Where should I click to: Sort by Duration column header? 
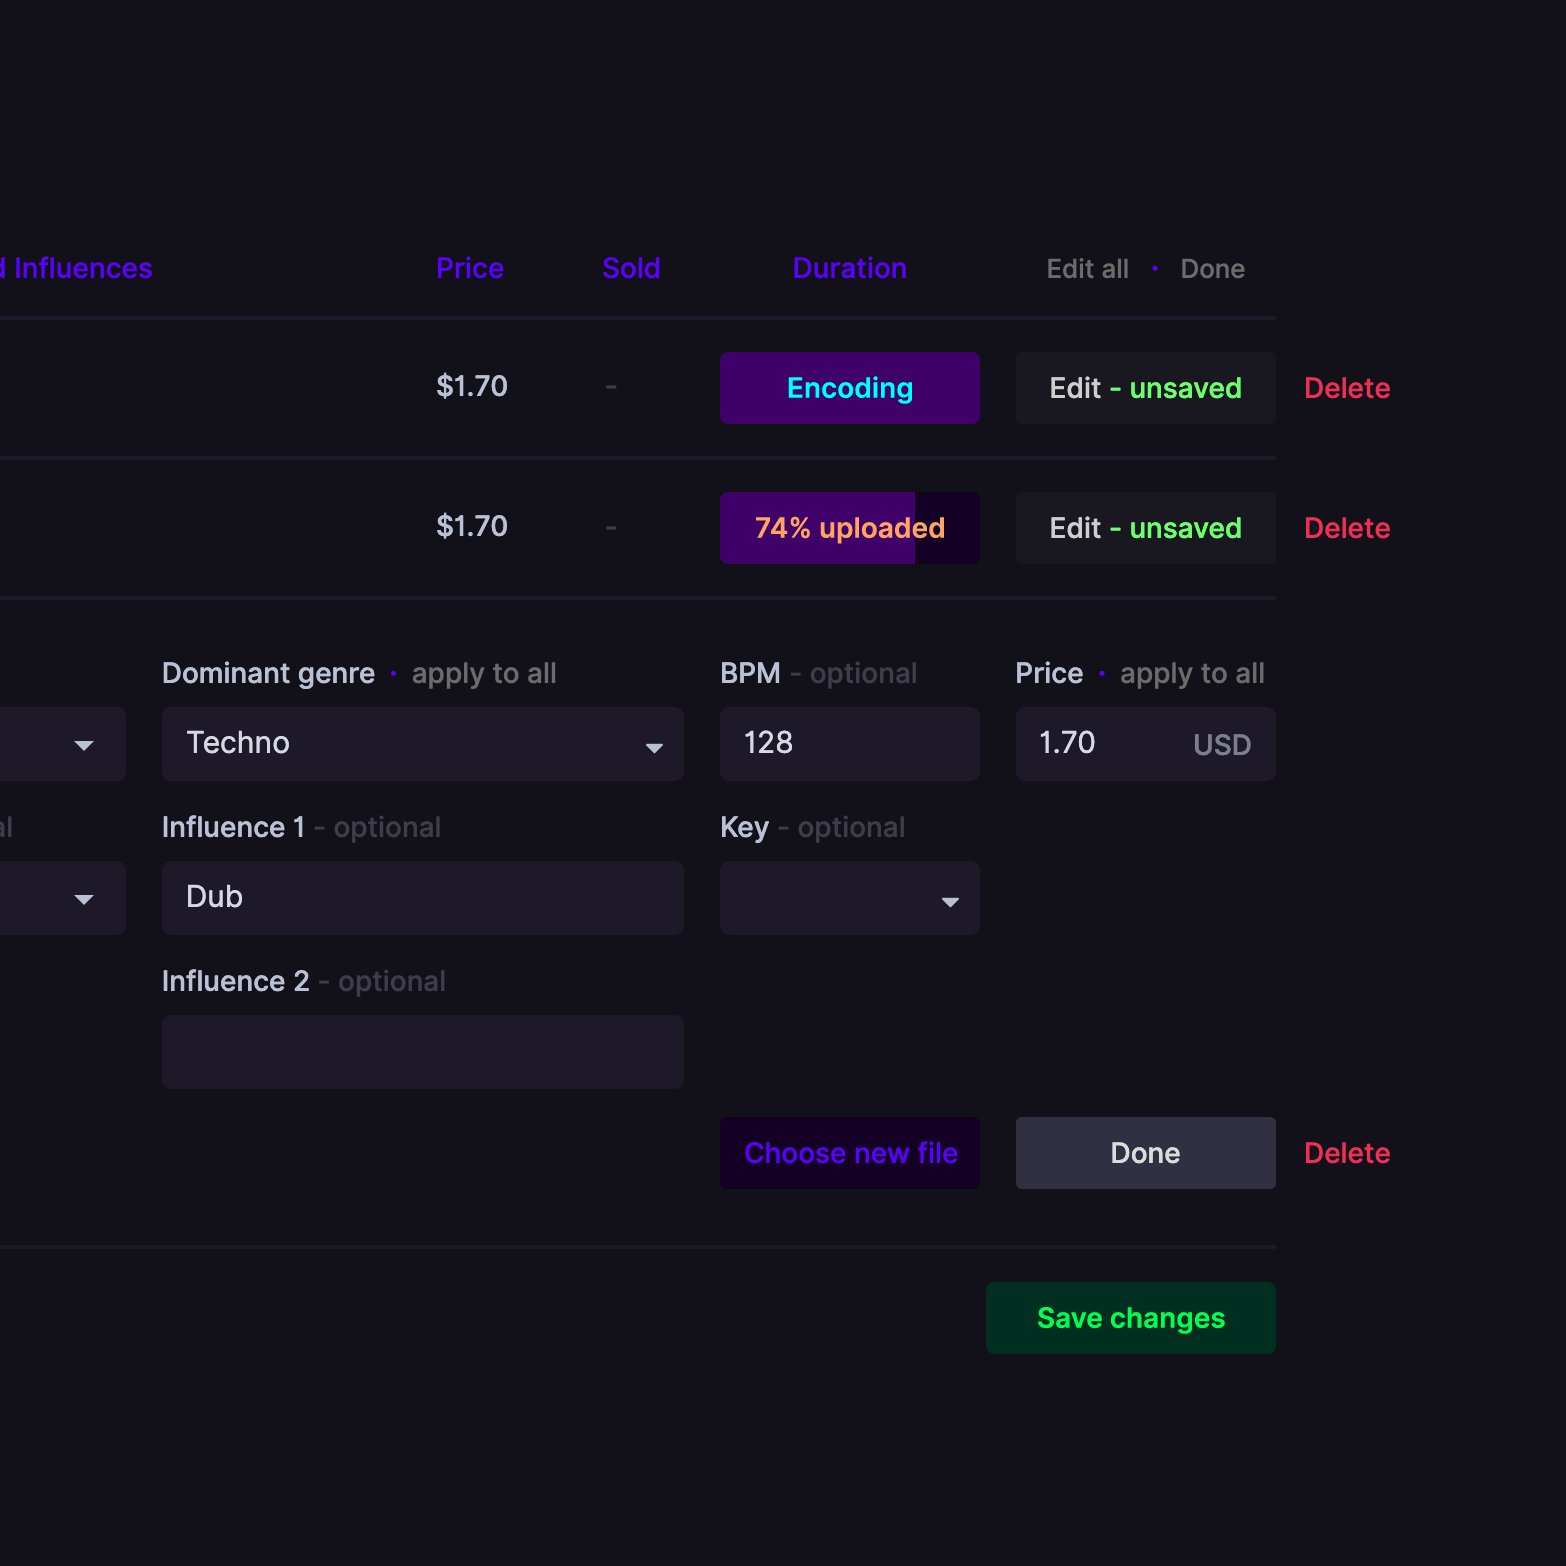(x=849, y=268)
